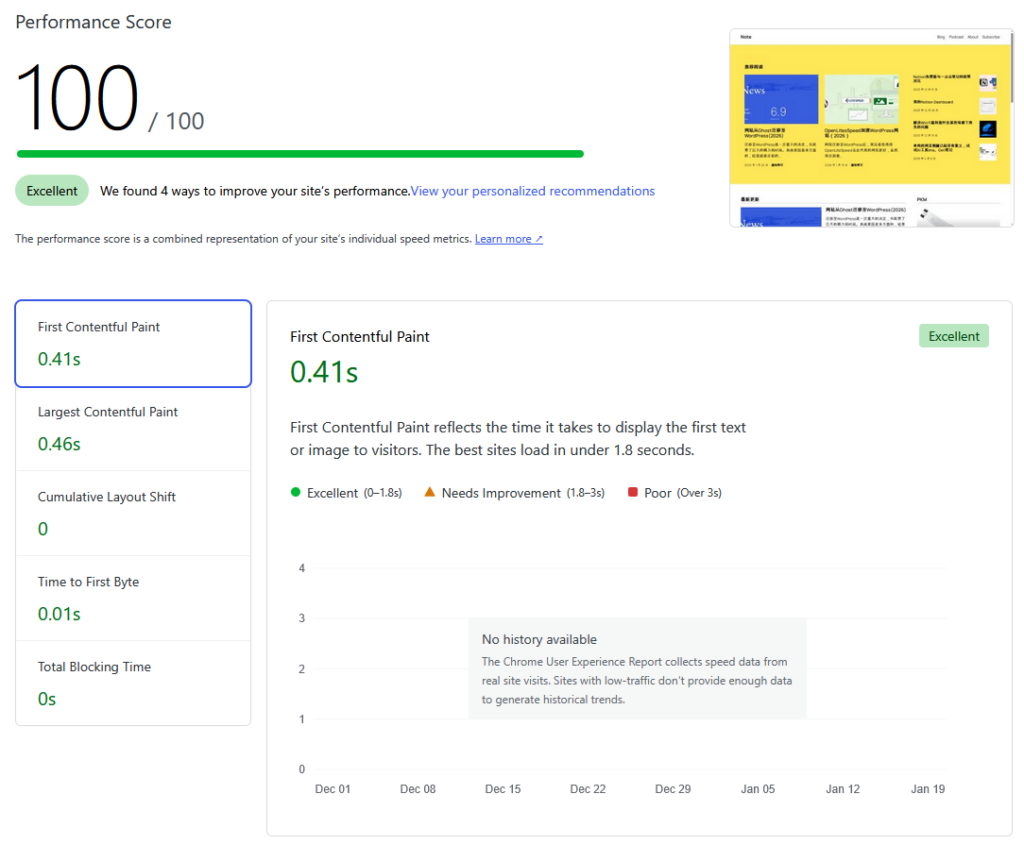Click the large 100 performance score number
The height and width of the screenshot is (845, 1024).
(x=77, y=98)
